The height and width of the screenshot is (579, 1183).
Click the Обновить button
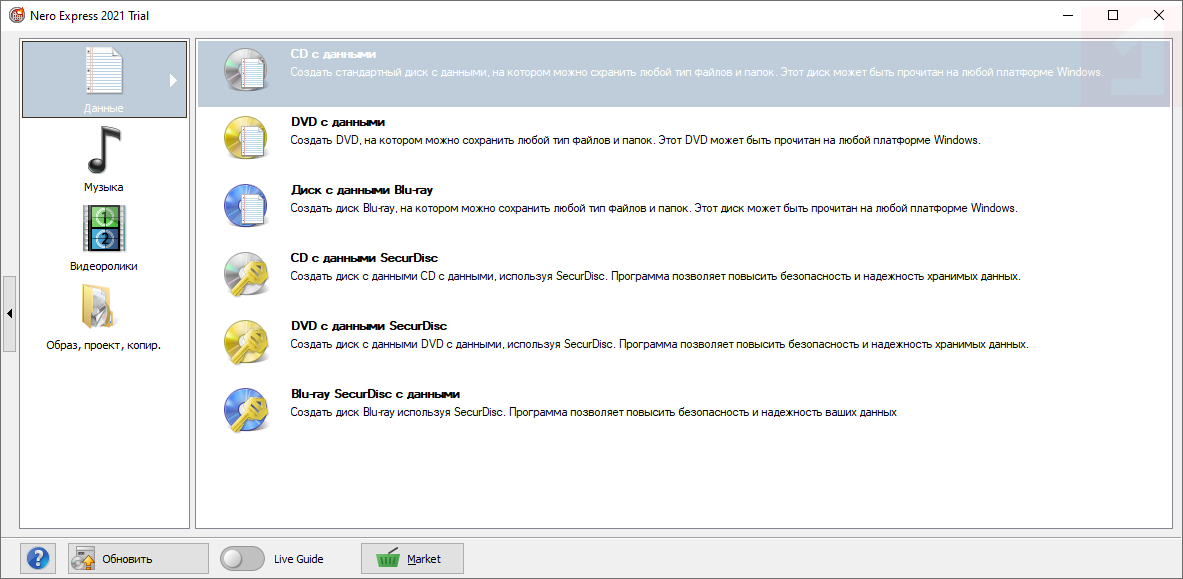pos(138,559)
